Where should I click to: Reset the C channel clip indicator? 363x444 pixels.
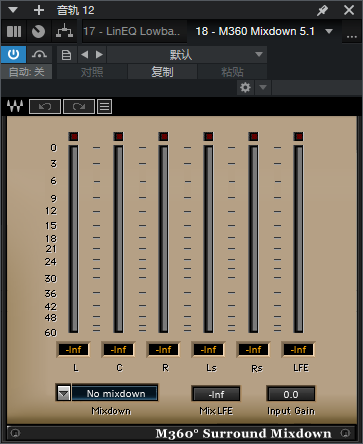[x=118, y=136]
